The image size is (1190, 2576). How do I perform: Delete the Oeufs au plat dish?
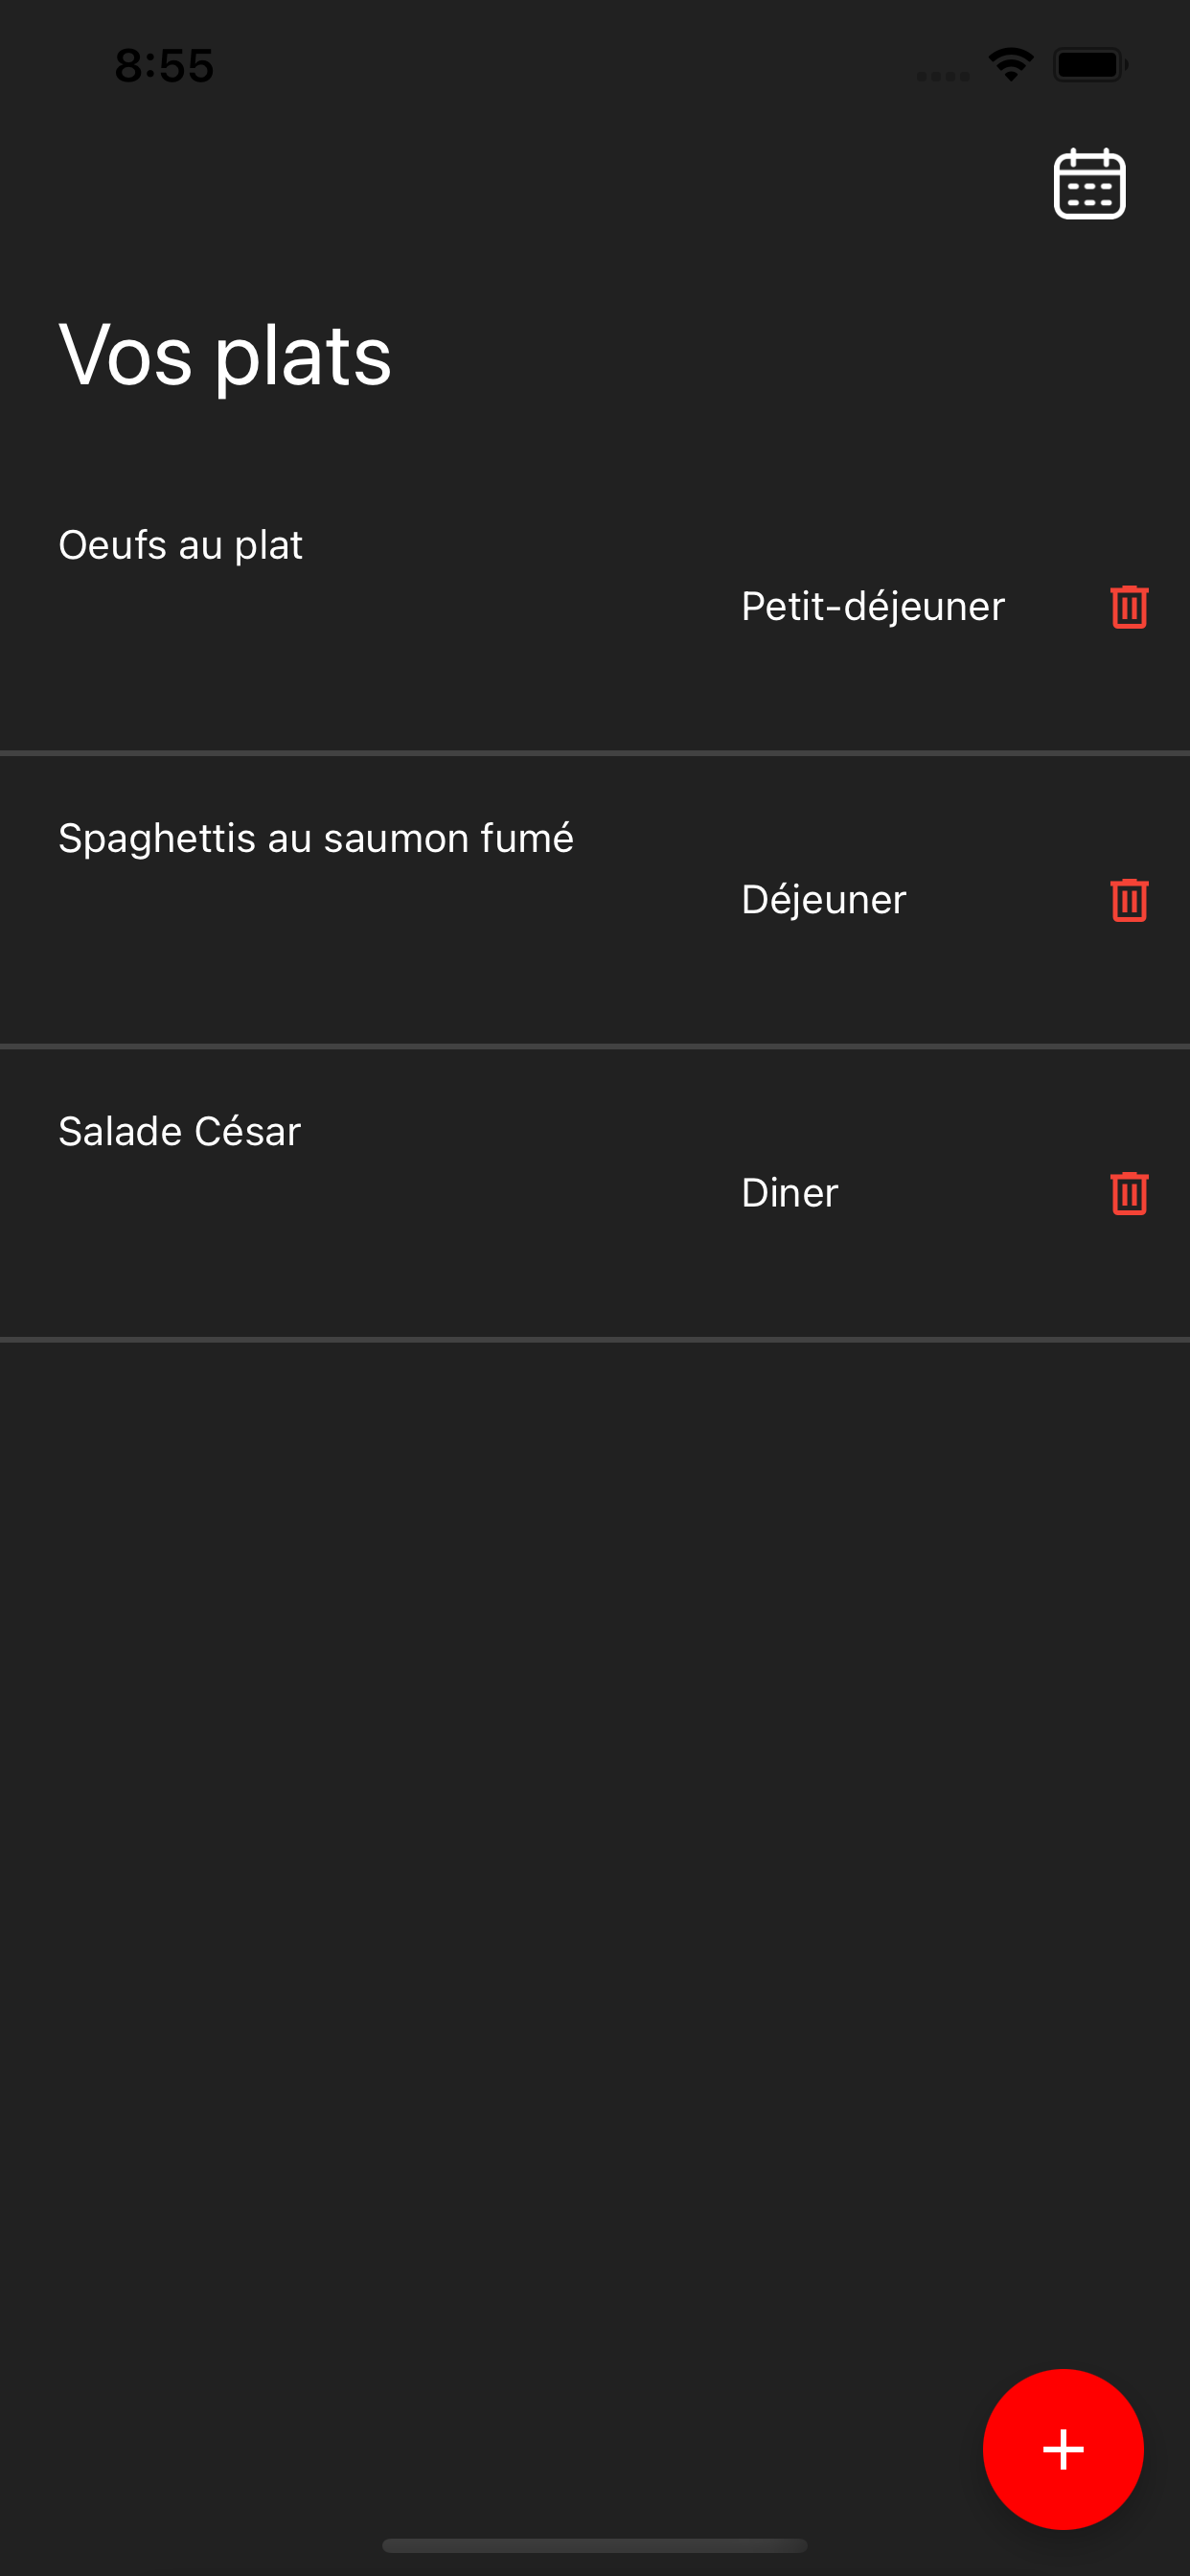[1129, 606]
